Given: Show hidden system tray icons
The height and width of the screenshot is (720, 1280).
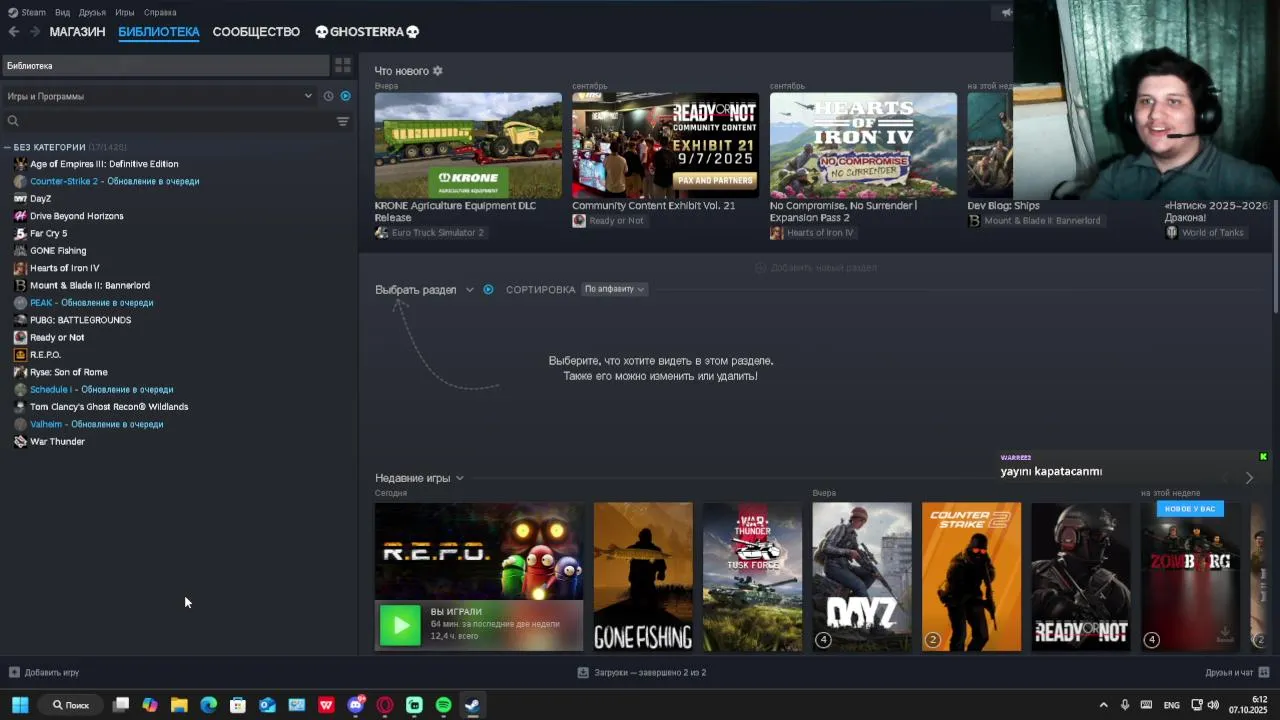Looking at the screenshot, I should point(1103,705).
